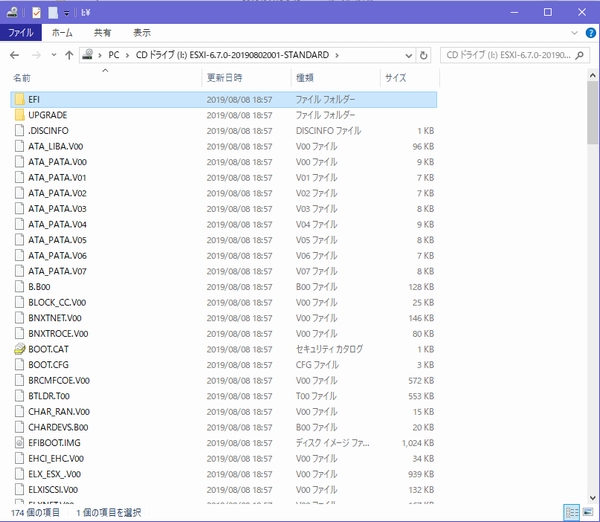This screenshot has height=522, width=600.
Task: Select the EHCI_EHC.V00 file name
Action: (x=56, y=459)
